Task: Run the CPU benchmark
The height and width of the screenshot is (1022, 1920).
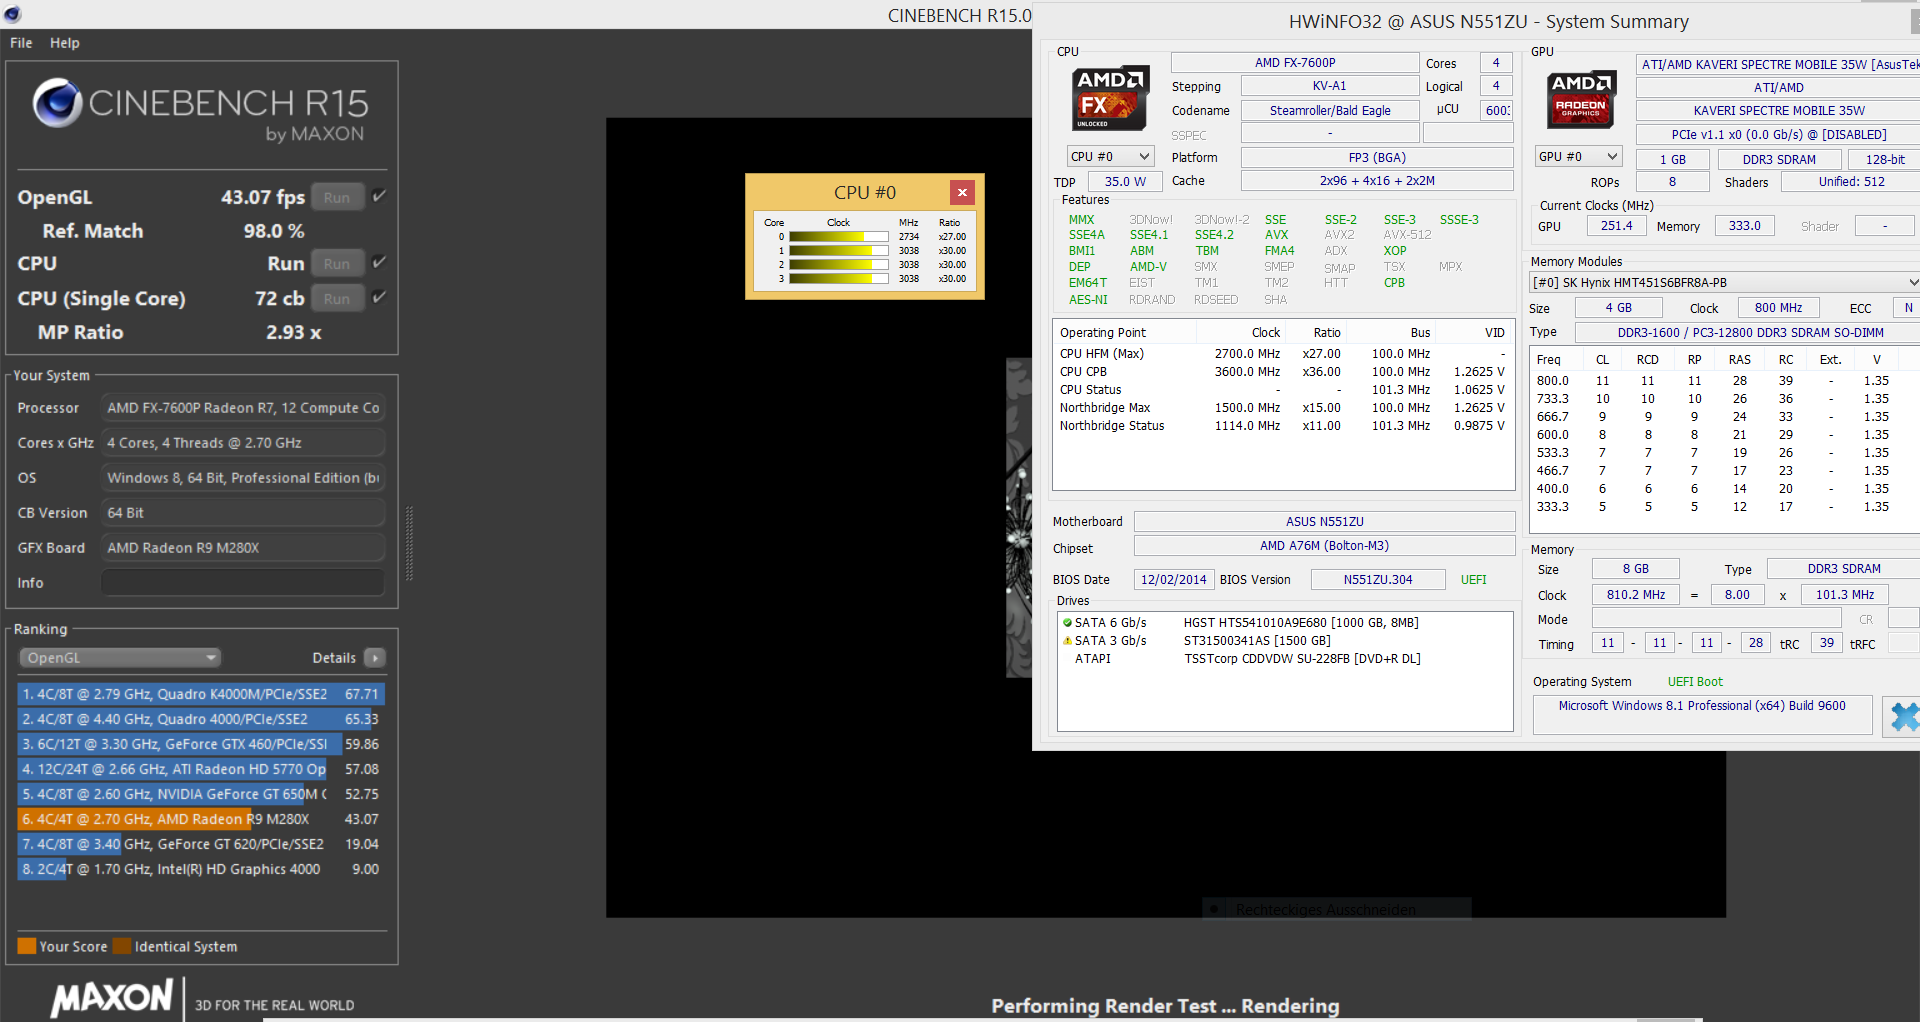Action: (x=337, y=264)
